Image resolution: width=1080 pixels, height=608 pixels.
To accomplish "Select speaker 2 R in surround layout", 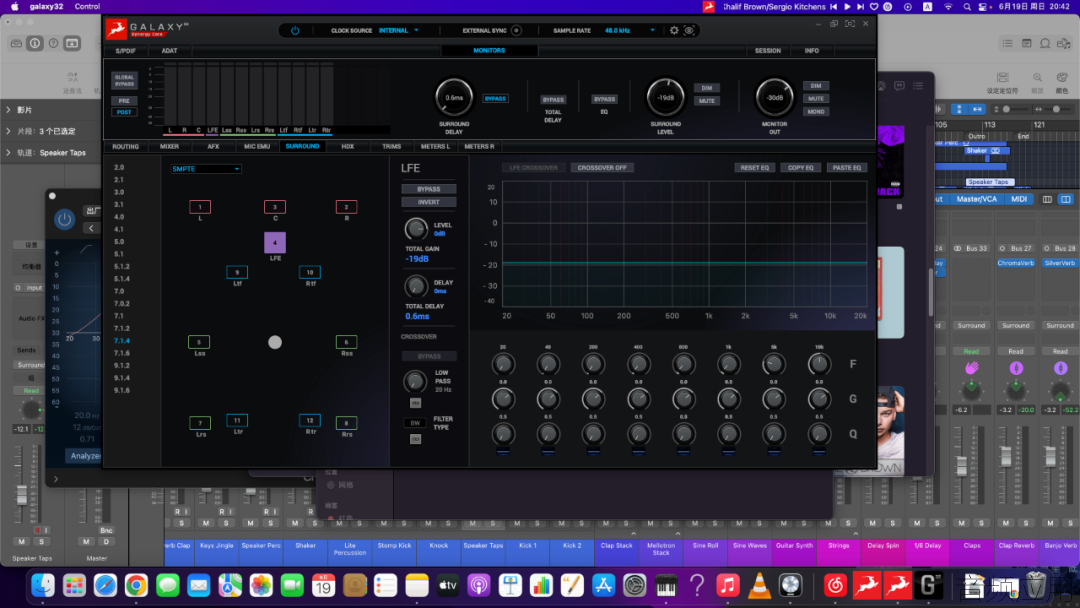I will coord(346,207).
